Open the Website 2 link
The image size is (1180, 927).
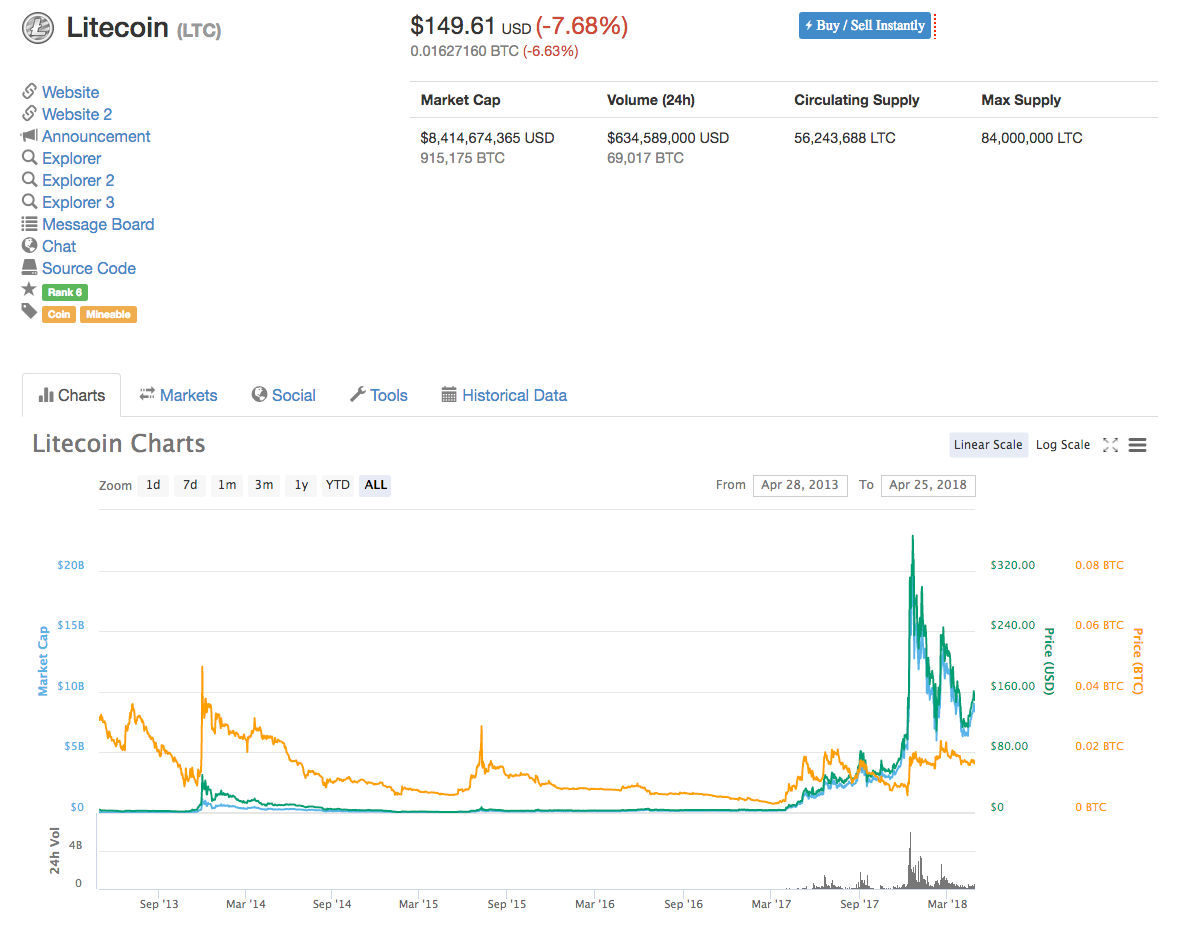coord(77,114)
